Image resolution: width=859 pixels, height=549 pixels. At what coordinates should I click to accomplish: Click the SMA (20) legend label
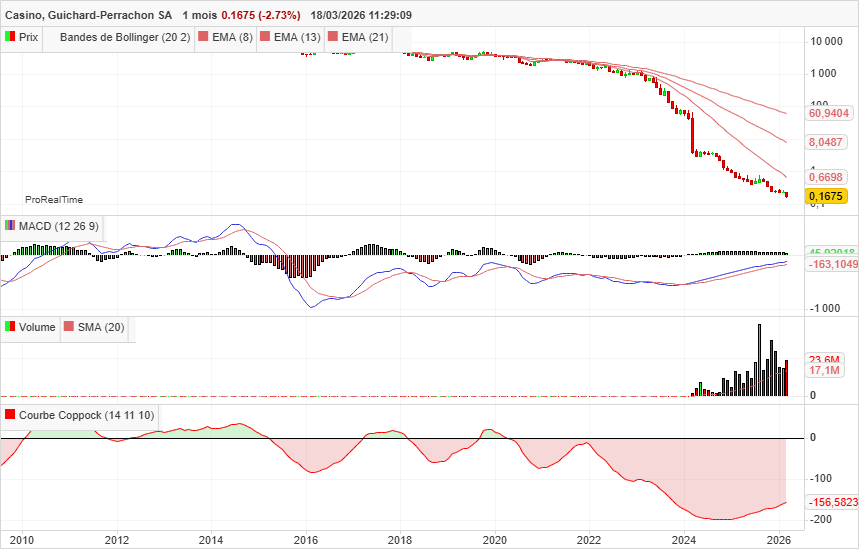pos(101,327)
